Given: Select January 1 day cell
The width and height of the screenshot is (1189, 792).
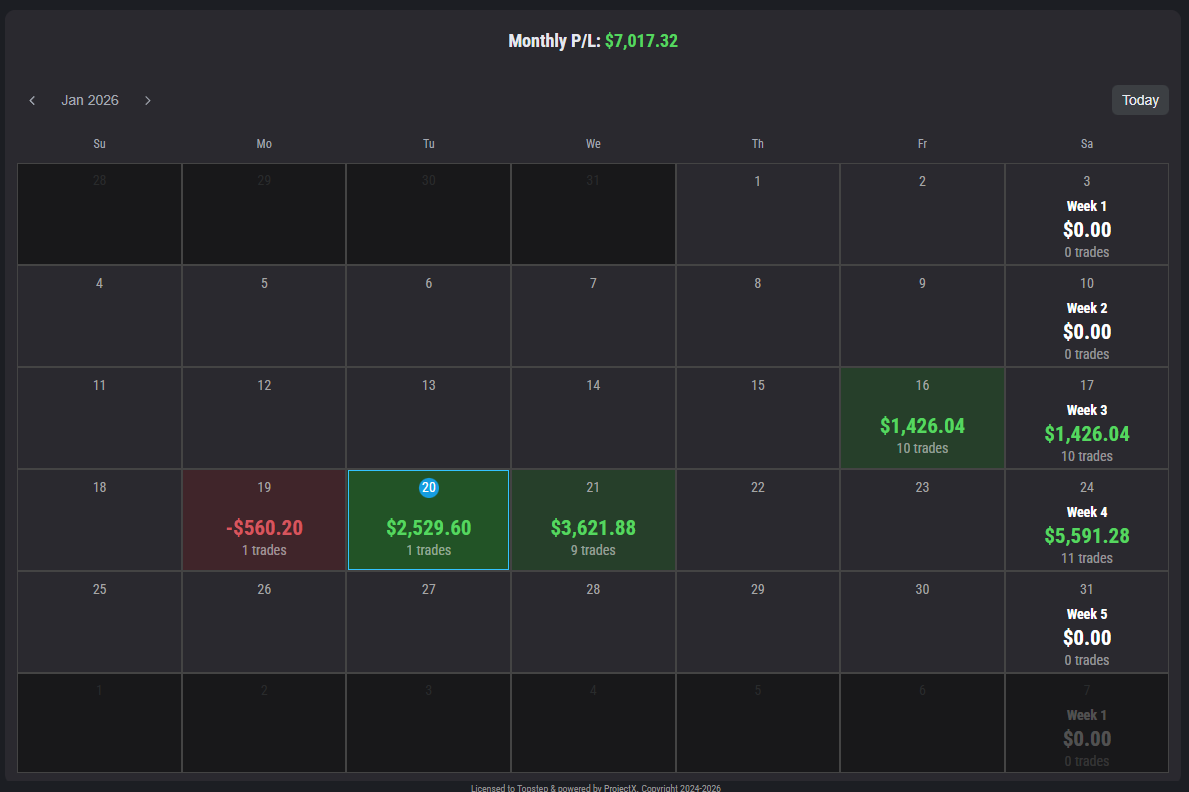Looking at the screenshot, I should (x=758, y=214).
